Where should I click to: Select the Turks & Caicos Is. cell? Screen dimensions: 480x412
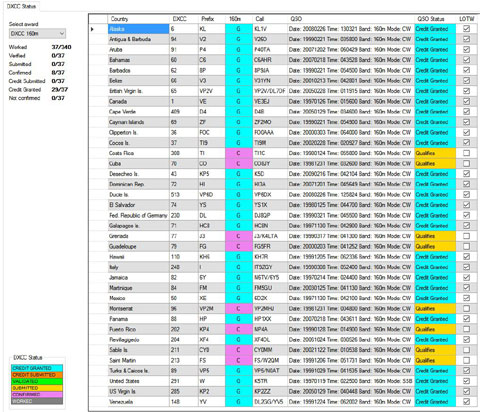(x=139, y=371)
